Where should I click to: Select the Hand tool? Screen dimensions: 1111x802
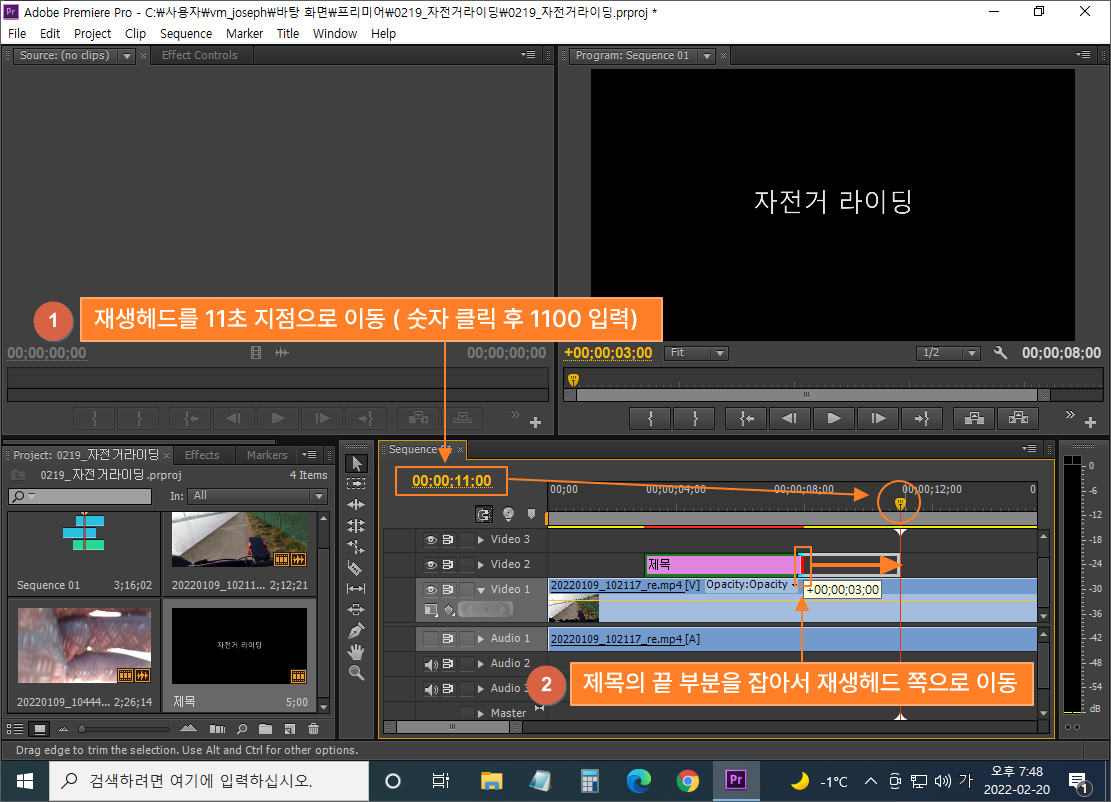pos(356,651)
